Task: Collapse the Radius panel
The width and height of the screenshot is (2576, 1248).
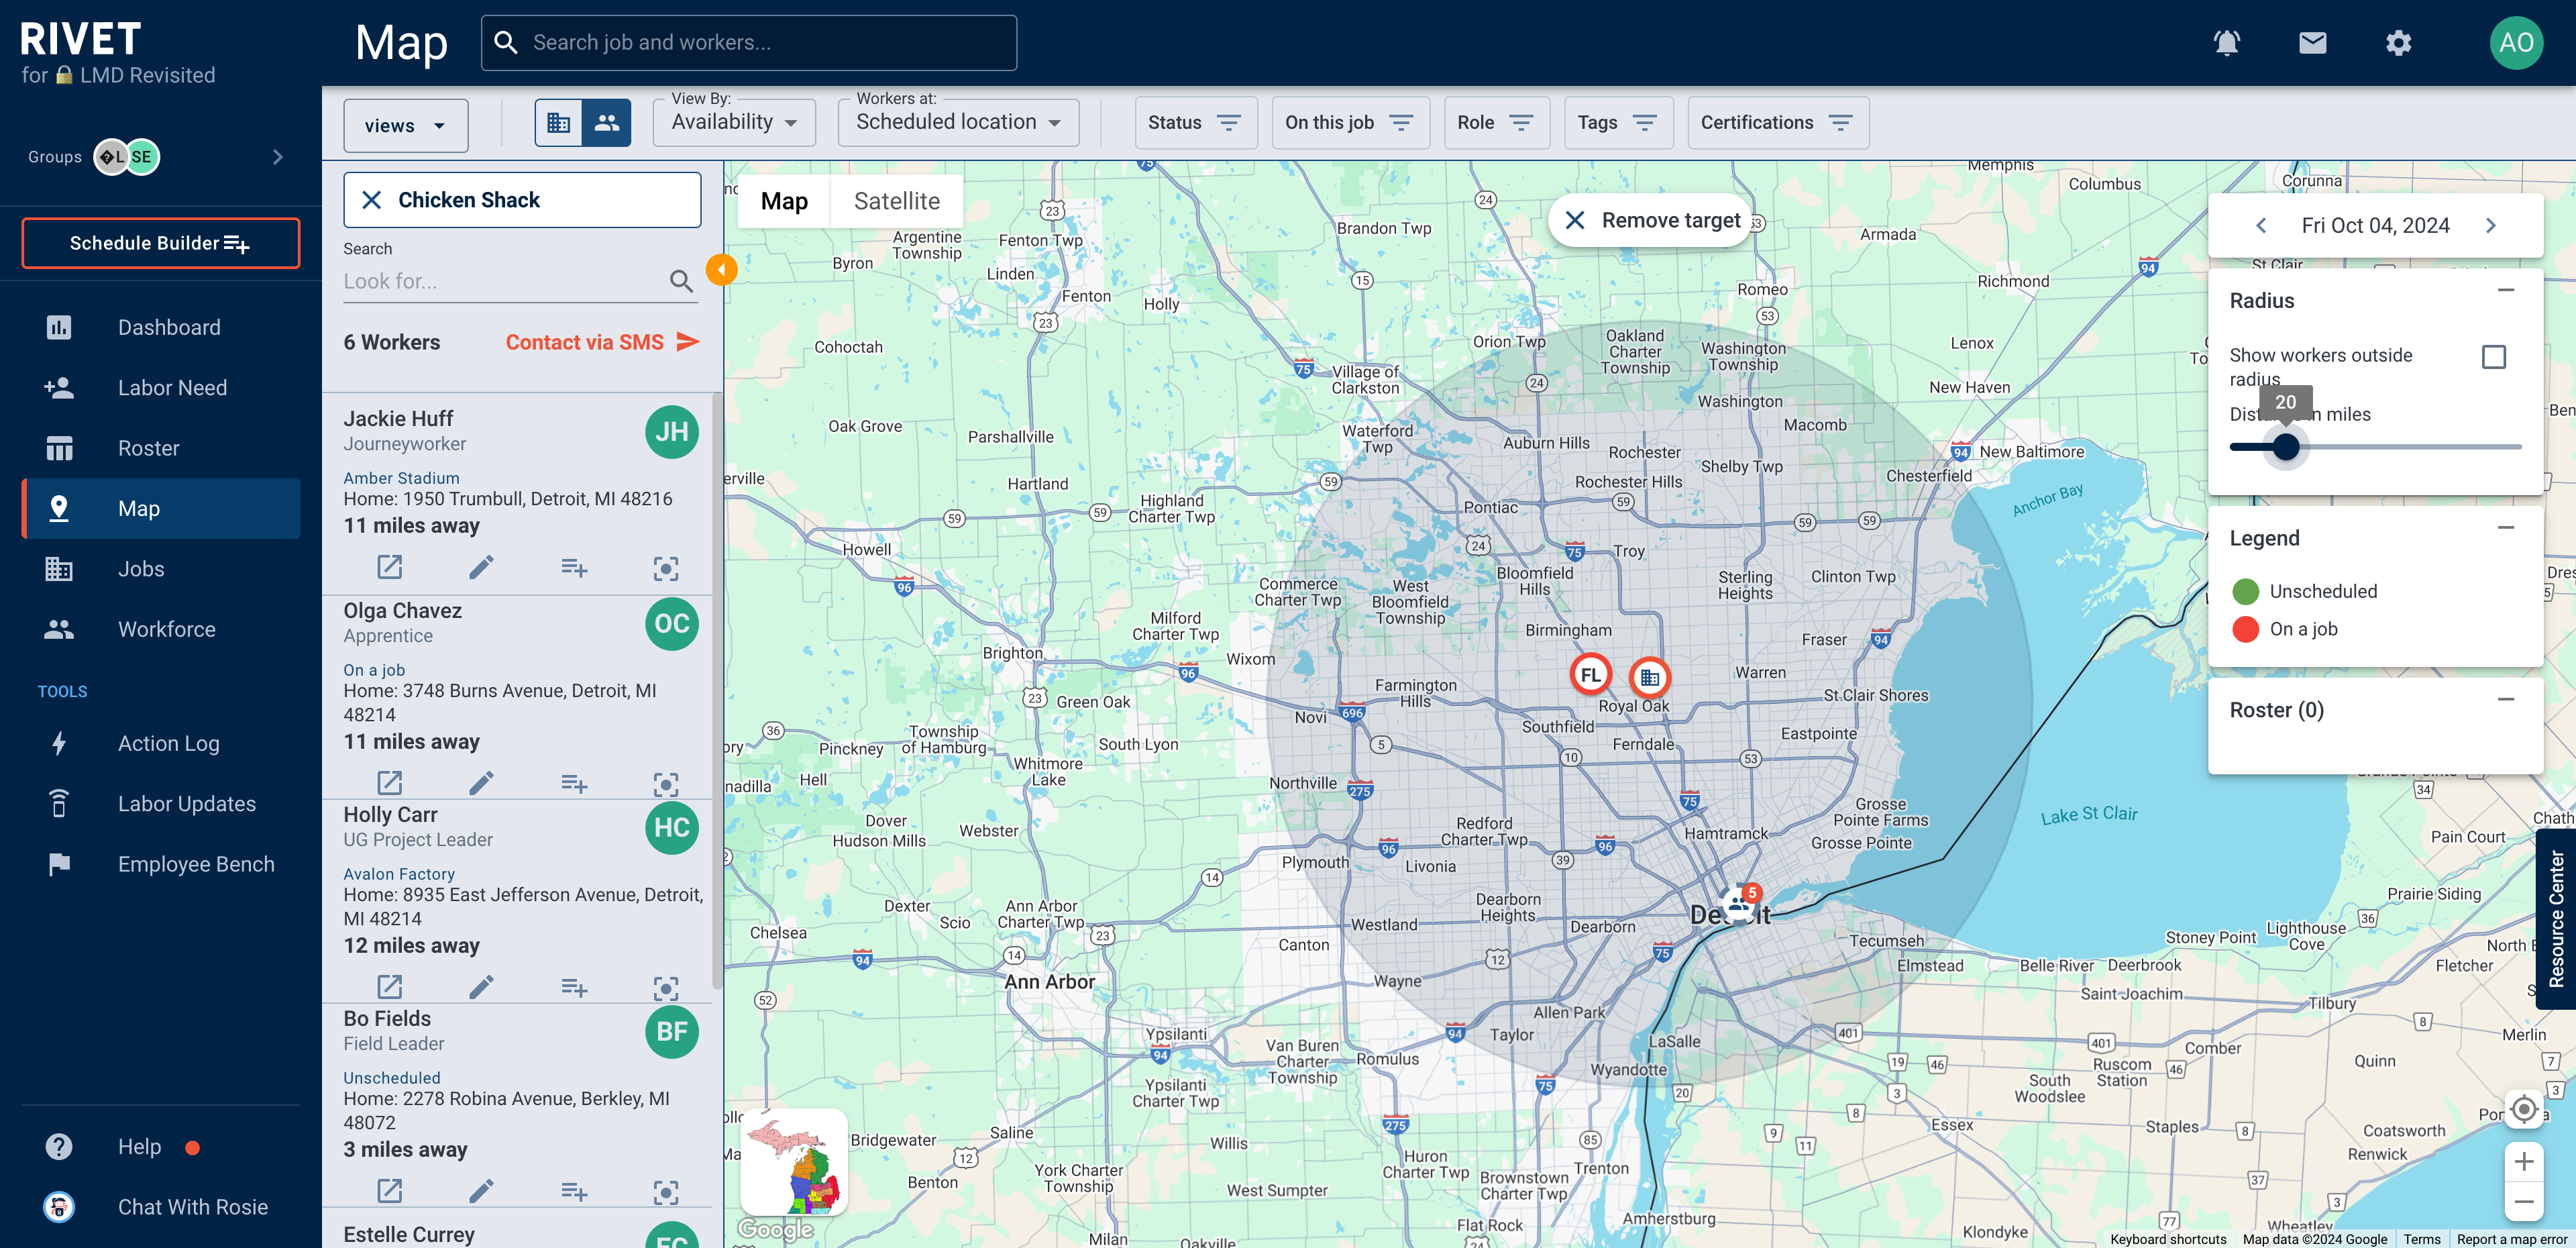Action: point(2505,291)
